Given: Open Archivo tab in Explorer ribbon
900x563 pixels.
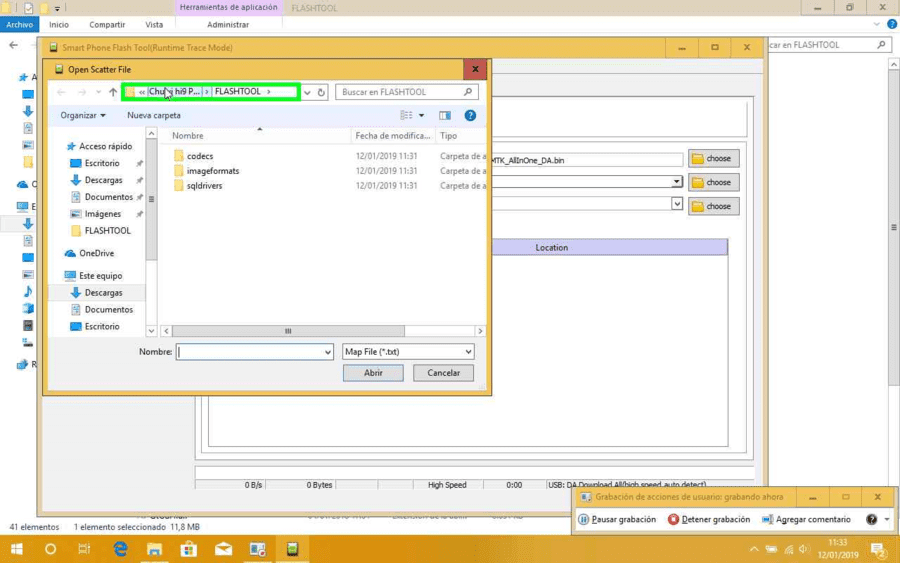Looking at the screenshot, I should [x=20, y=25].
